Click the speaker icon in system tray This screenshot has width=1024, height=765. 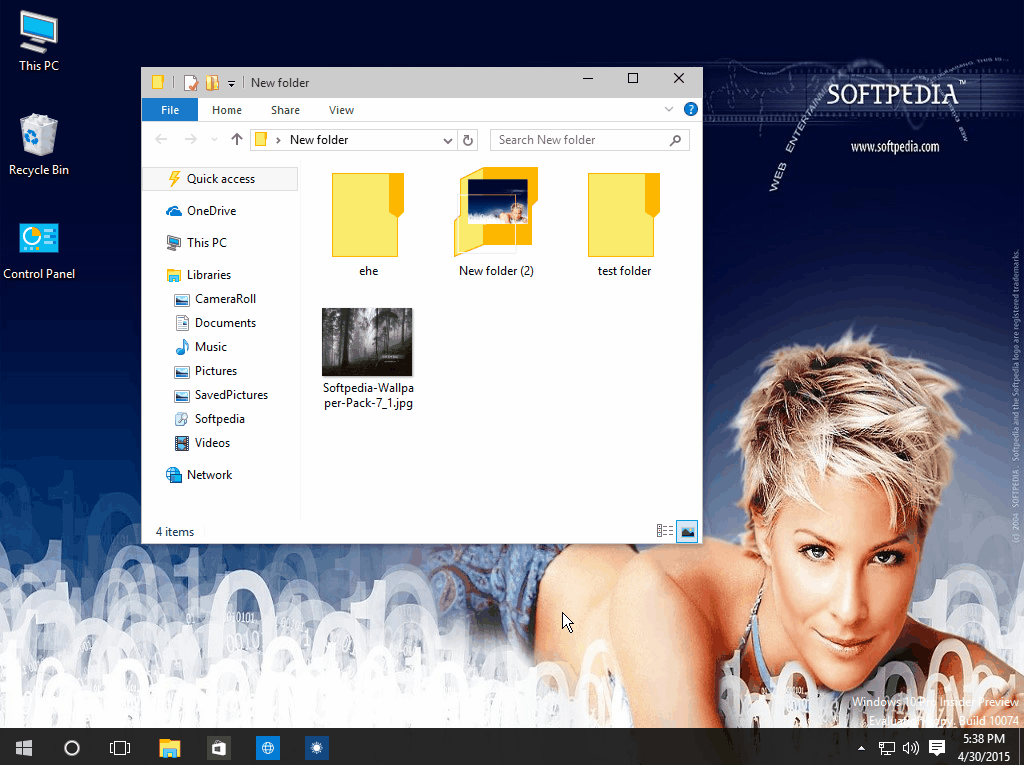(x=909, y=747)
